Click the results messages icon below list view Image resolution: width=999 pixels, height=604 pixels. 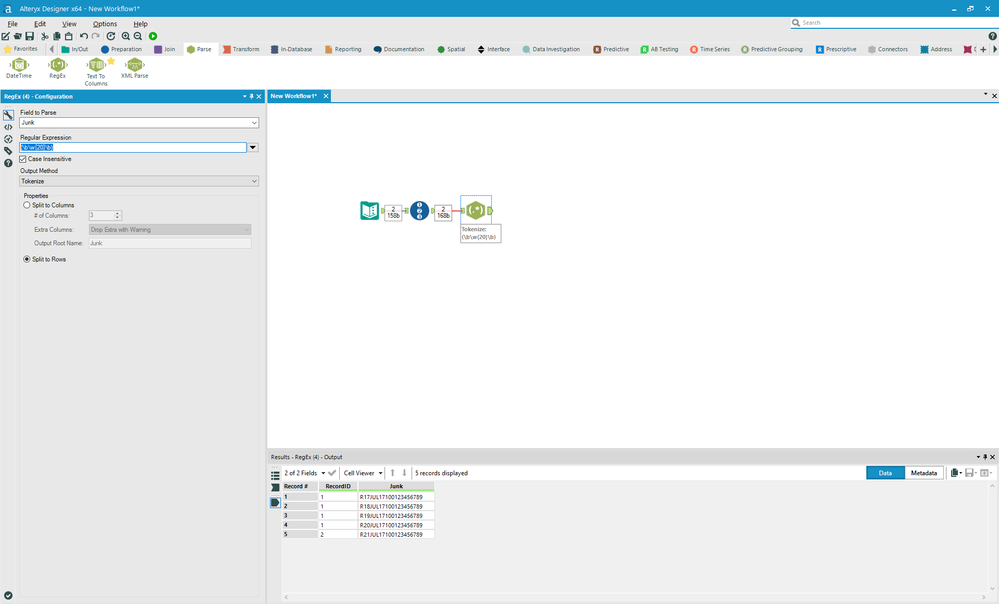275,487
